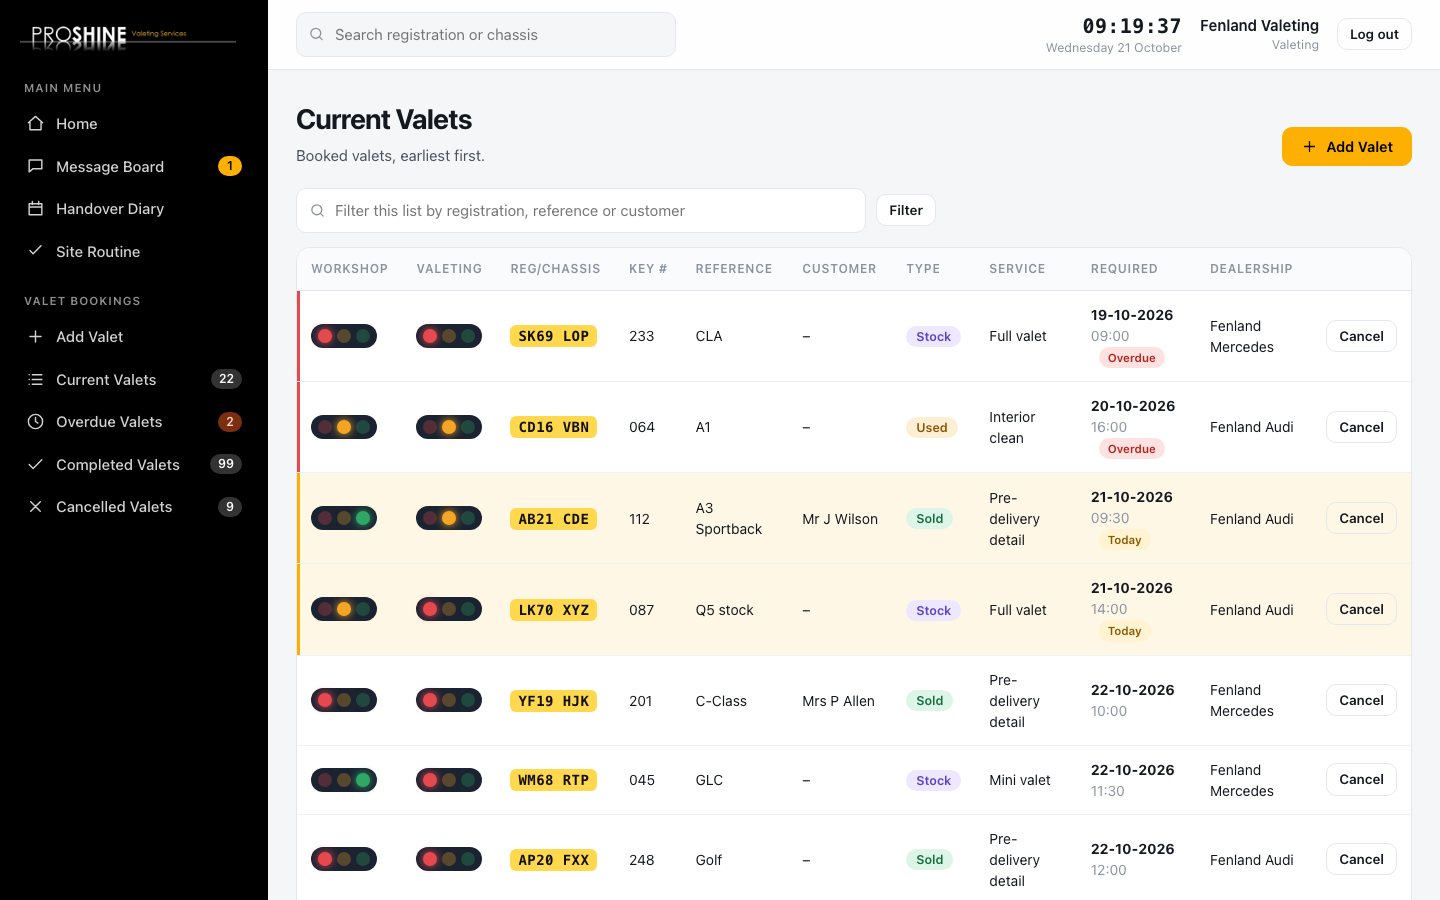Click the Handover Diary calendar icon

[35, 209]
